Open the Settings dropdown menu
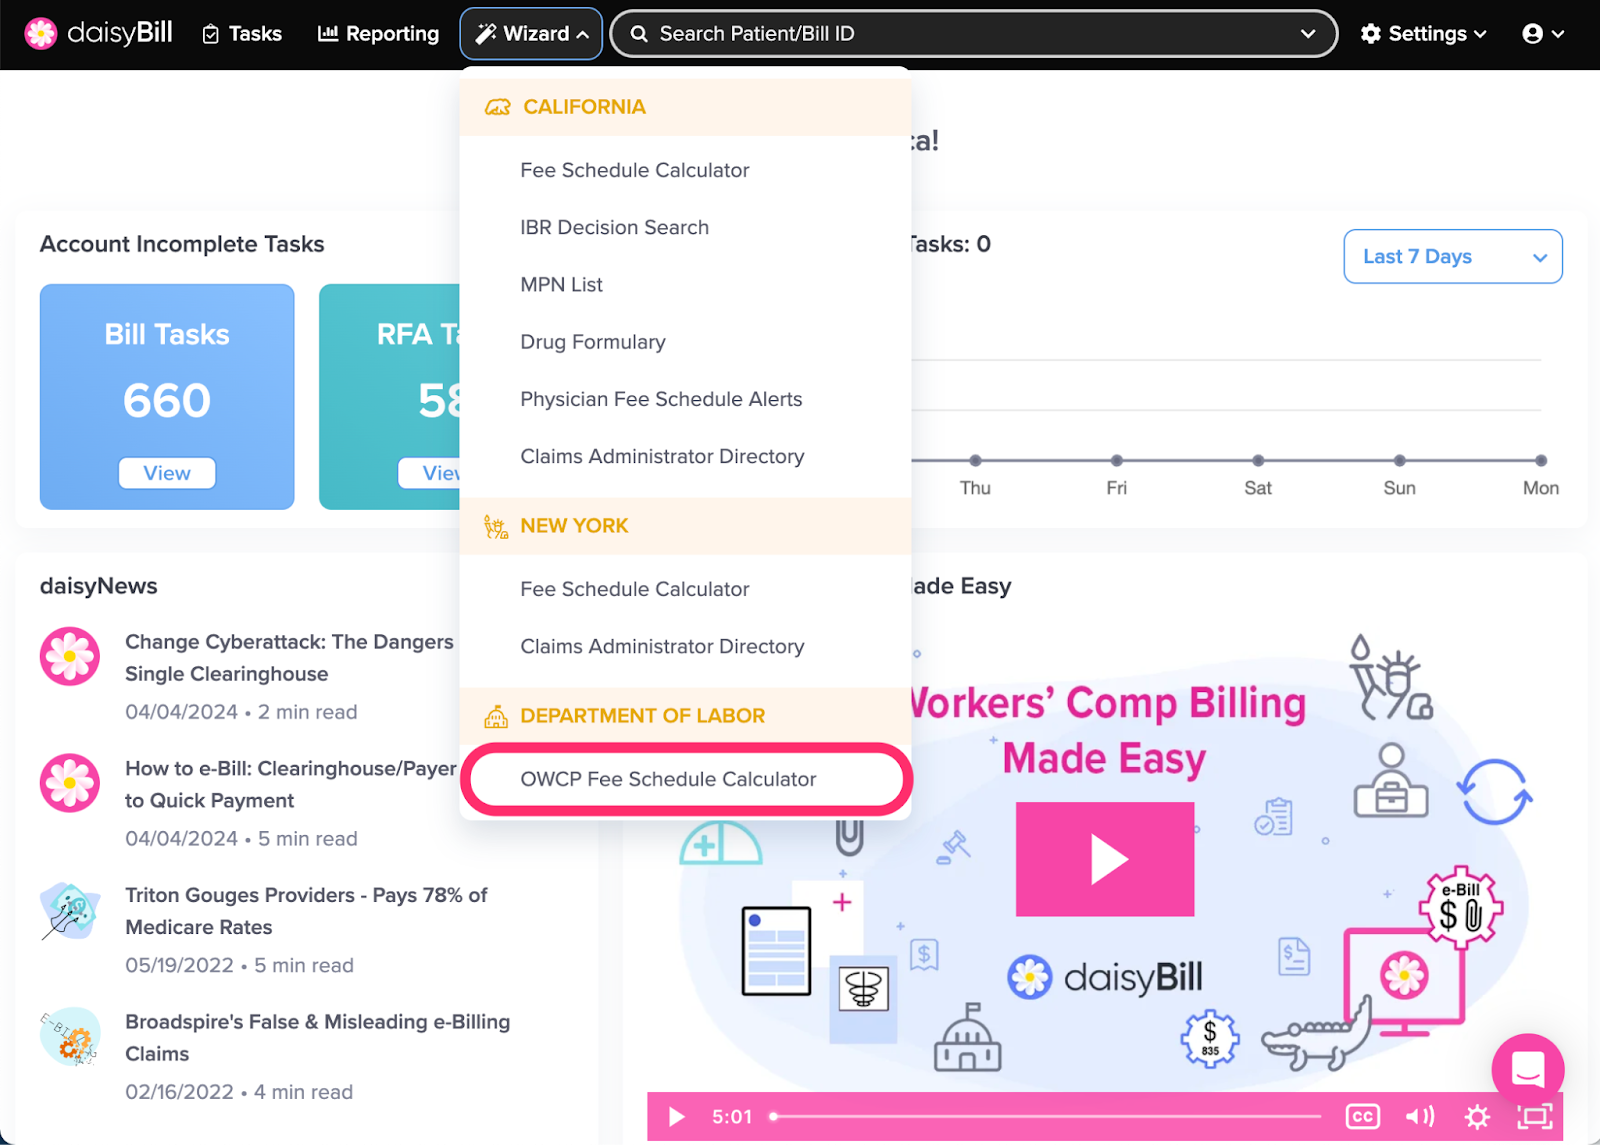 [x=1423, y=34]
